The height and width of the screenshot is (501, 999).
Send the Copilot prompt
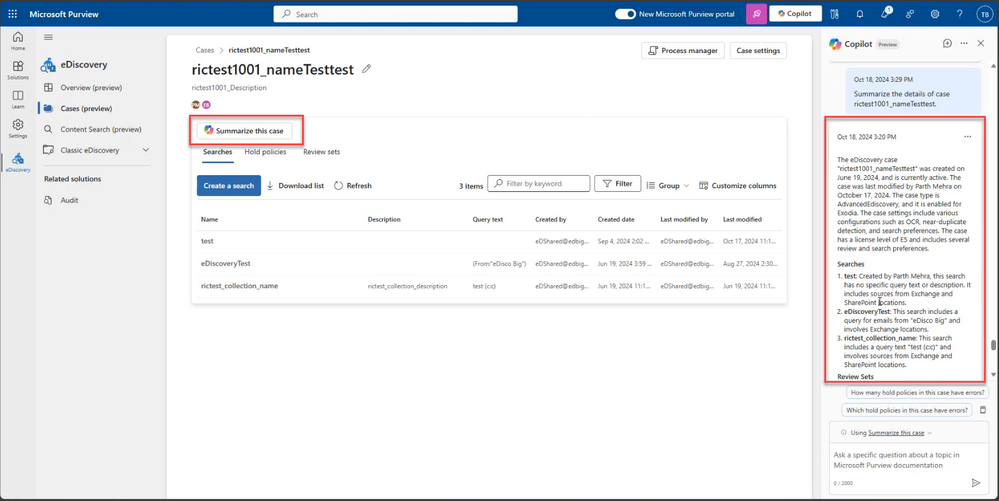click(975, 483)
